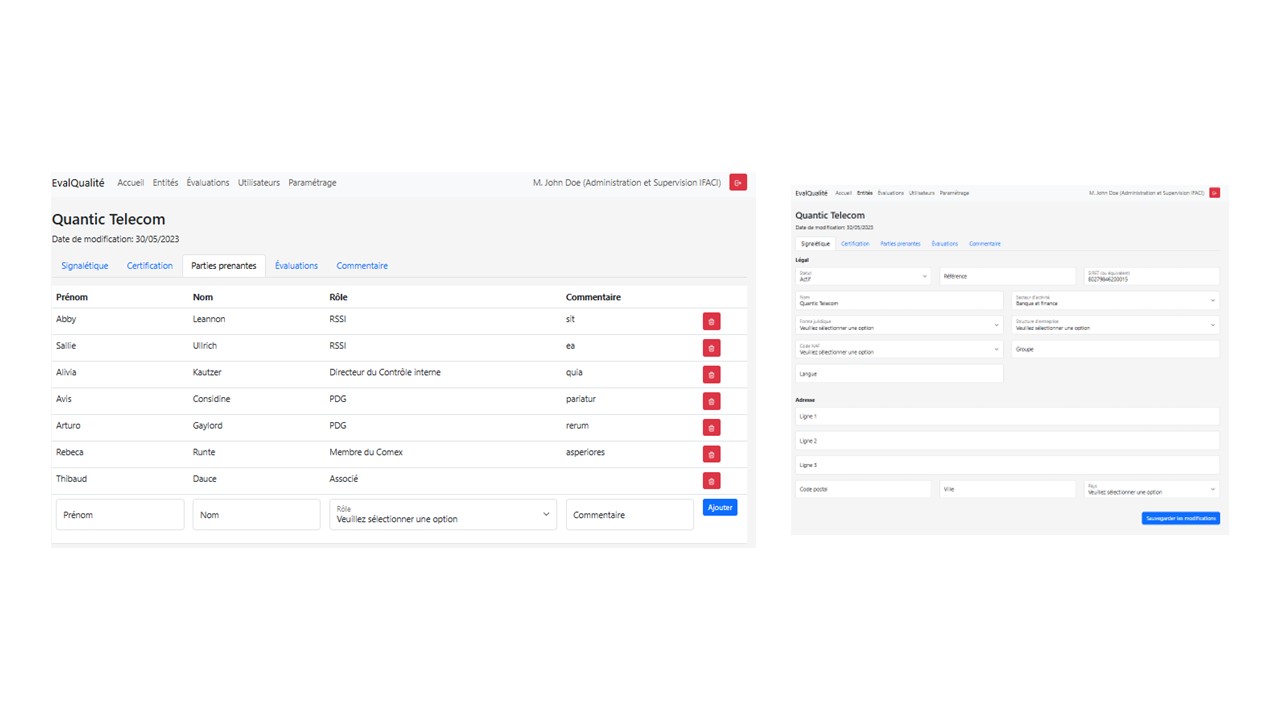Click EvalQualité brand link in the stakeholders screen
This screenshot has height=720, width=1280.
click(78, 183)
